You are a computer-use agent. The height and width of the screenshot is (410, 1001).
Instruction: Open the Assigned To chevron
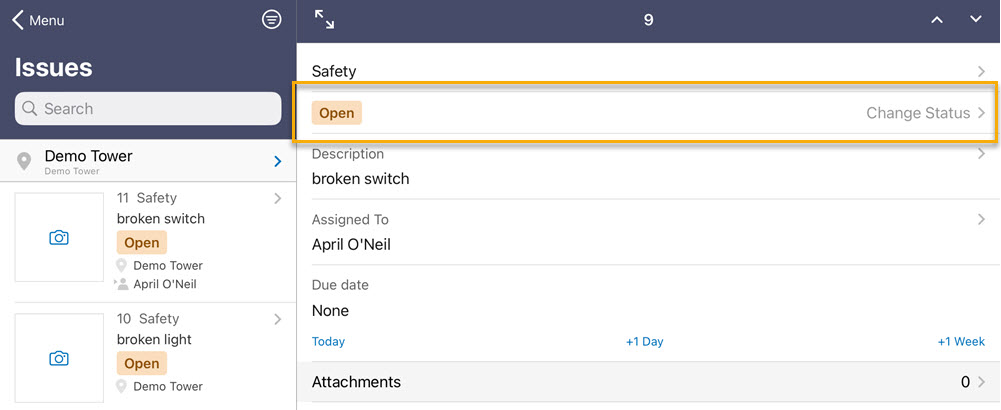pyautogui.click(x=982, y=219)
